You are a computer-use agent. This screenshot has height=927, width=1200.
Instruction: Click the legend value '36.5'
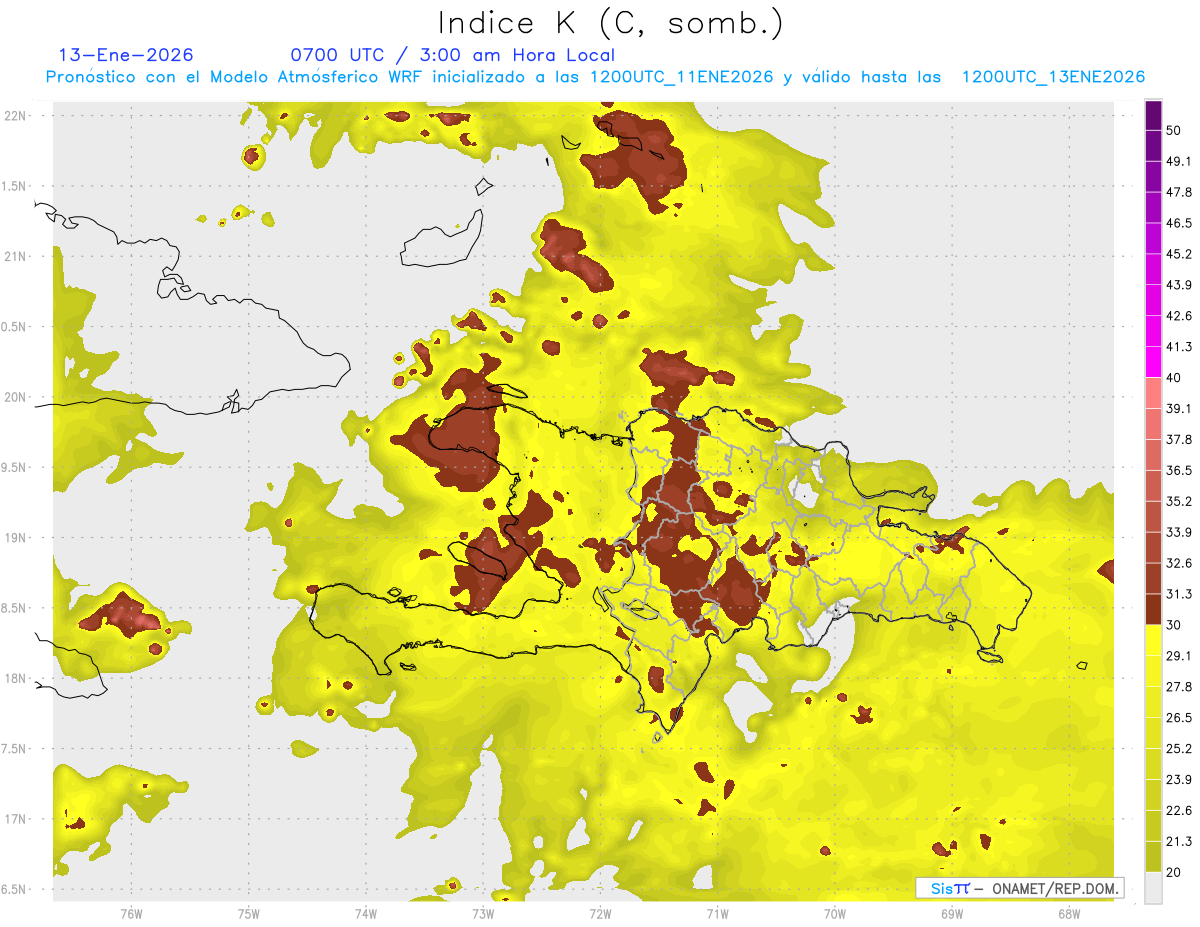(x=1179, y=470)
